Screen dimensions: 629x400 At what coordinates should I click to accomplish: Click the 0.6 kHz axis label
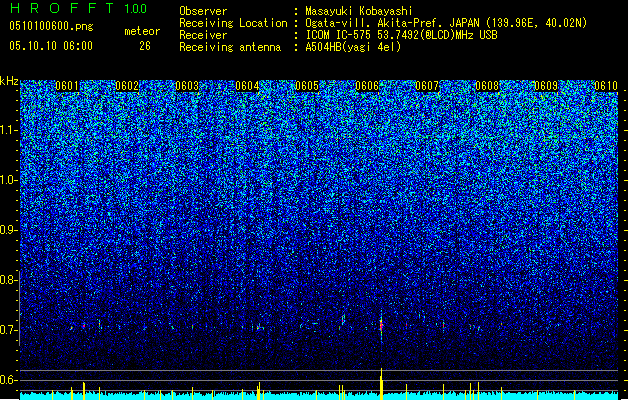click(8, 380)
